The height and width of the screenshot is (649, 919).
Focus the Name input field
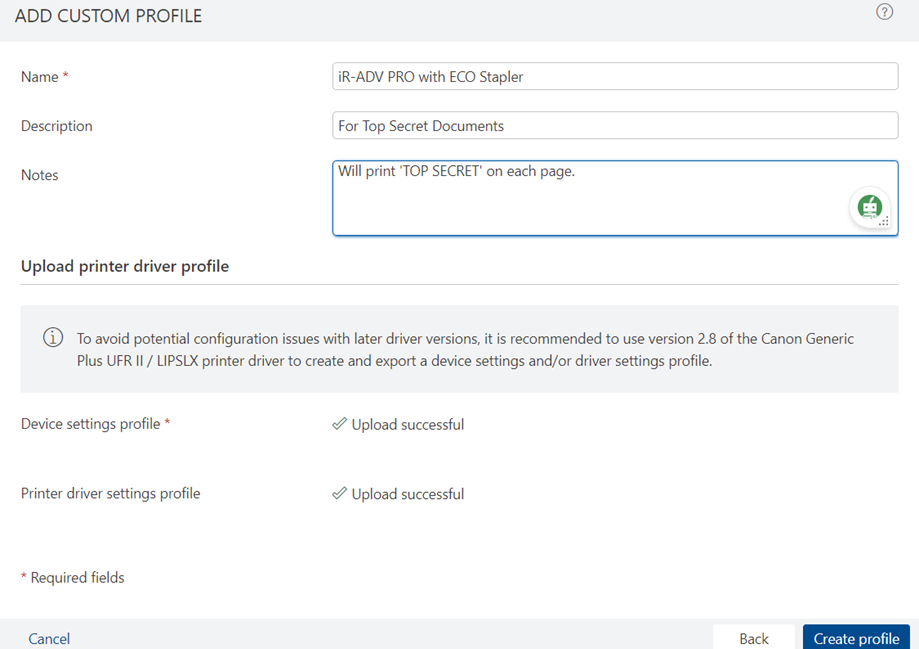615,77
